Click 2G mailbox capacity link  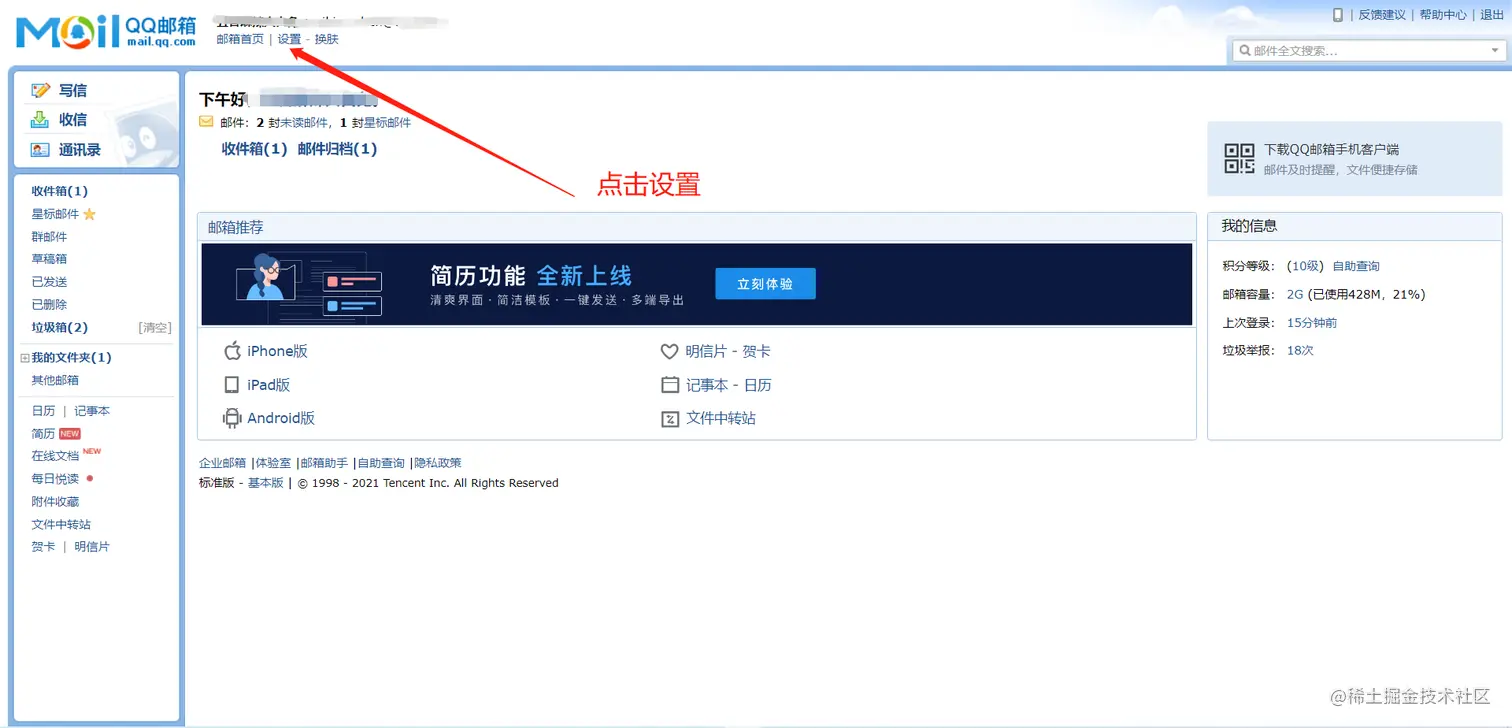(x=1295, y=294)
